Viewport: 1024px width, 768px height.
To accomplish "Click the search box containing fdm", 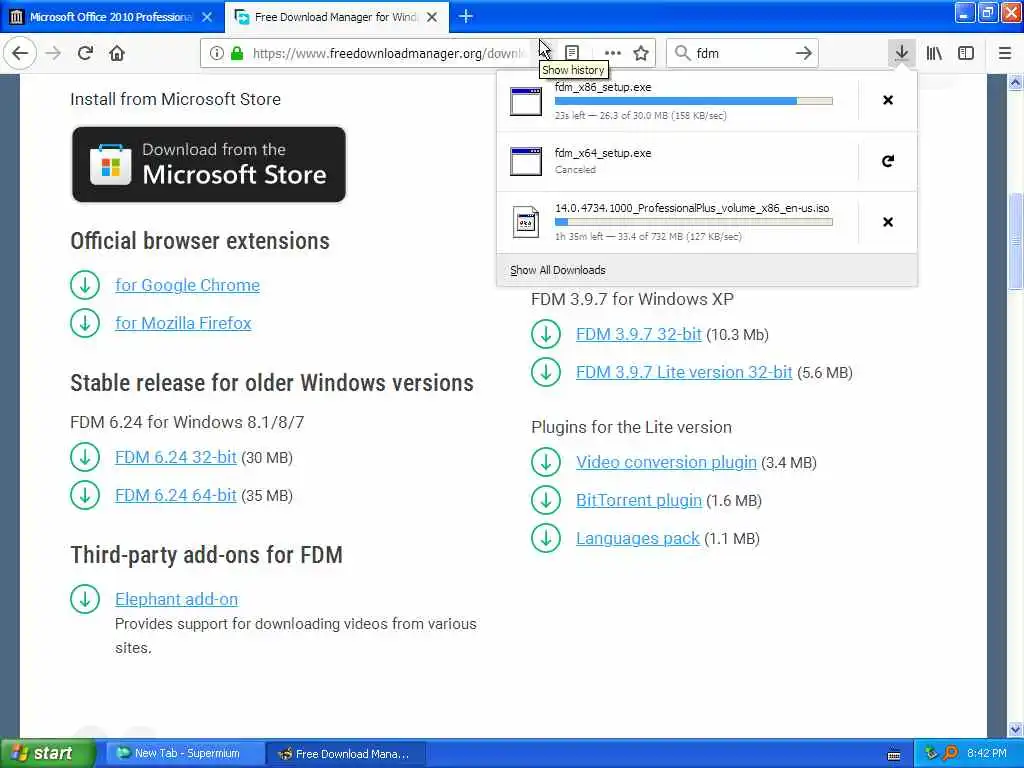I will coord(741,53).
